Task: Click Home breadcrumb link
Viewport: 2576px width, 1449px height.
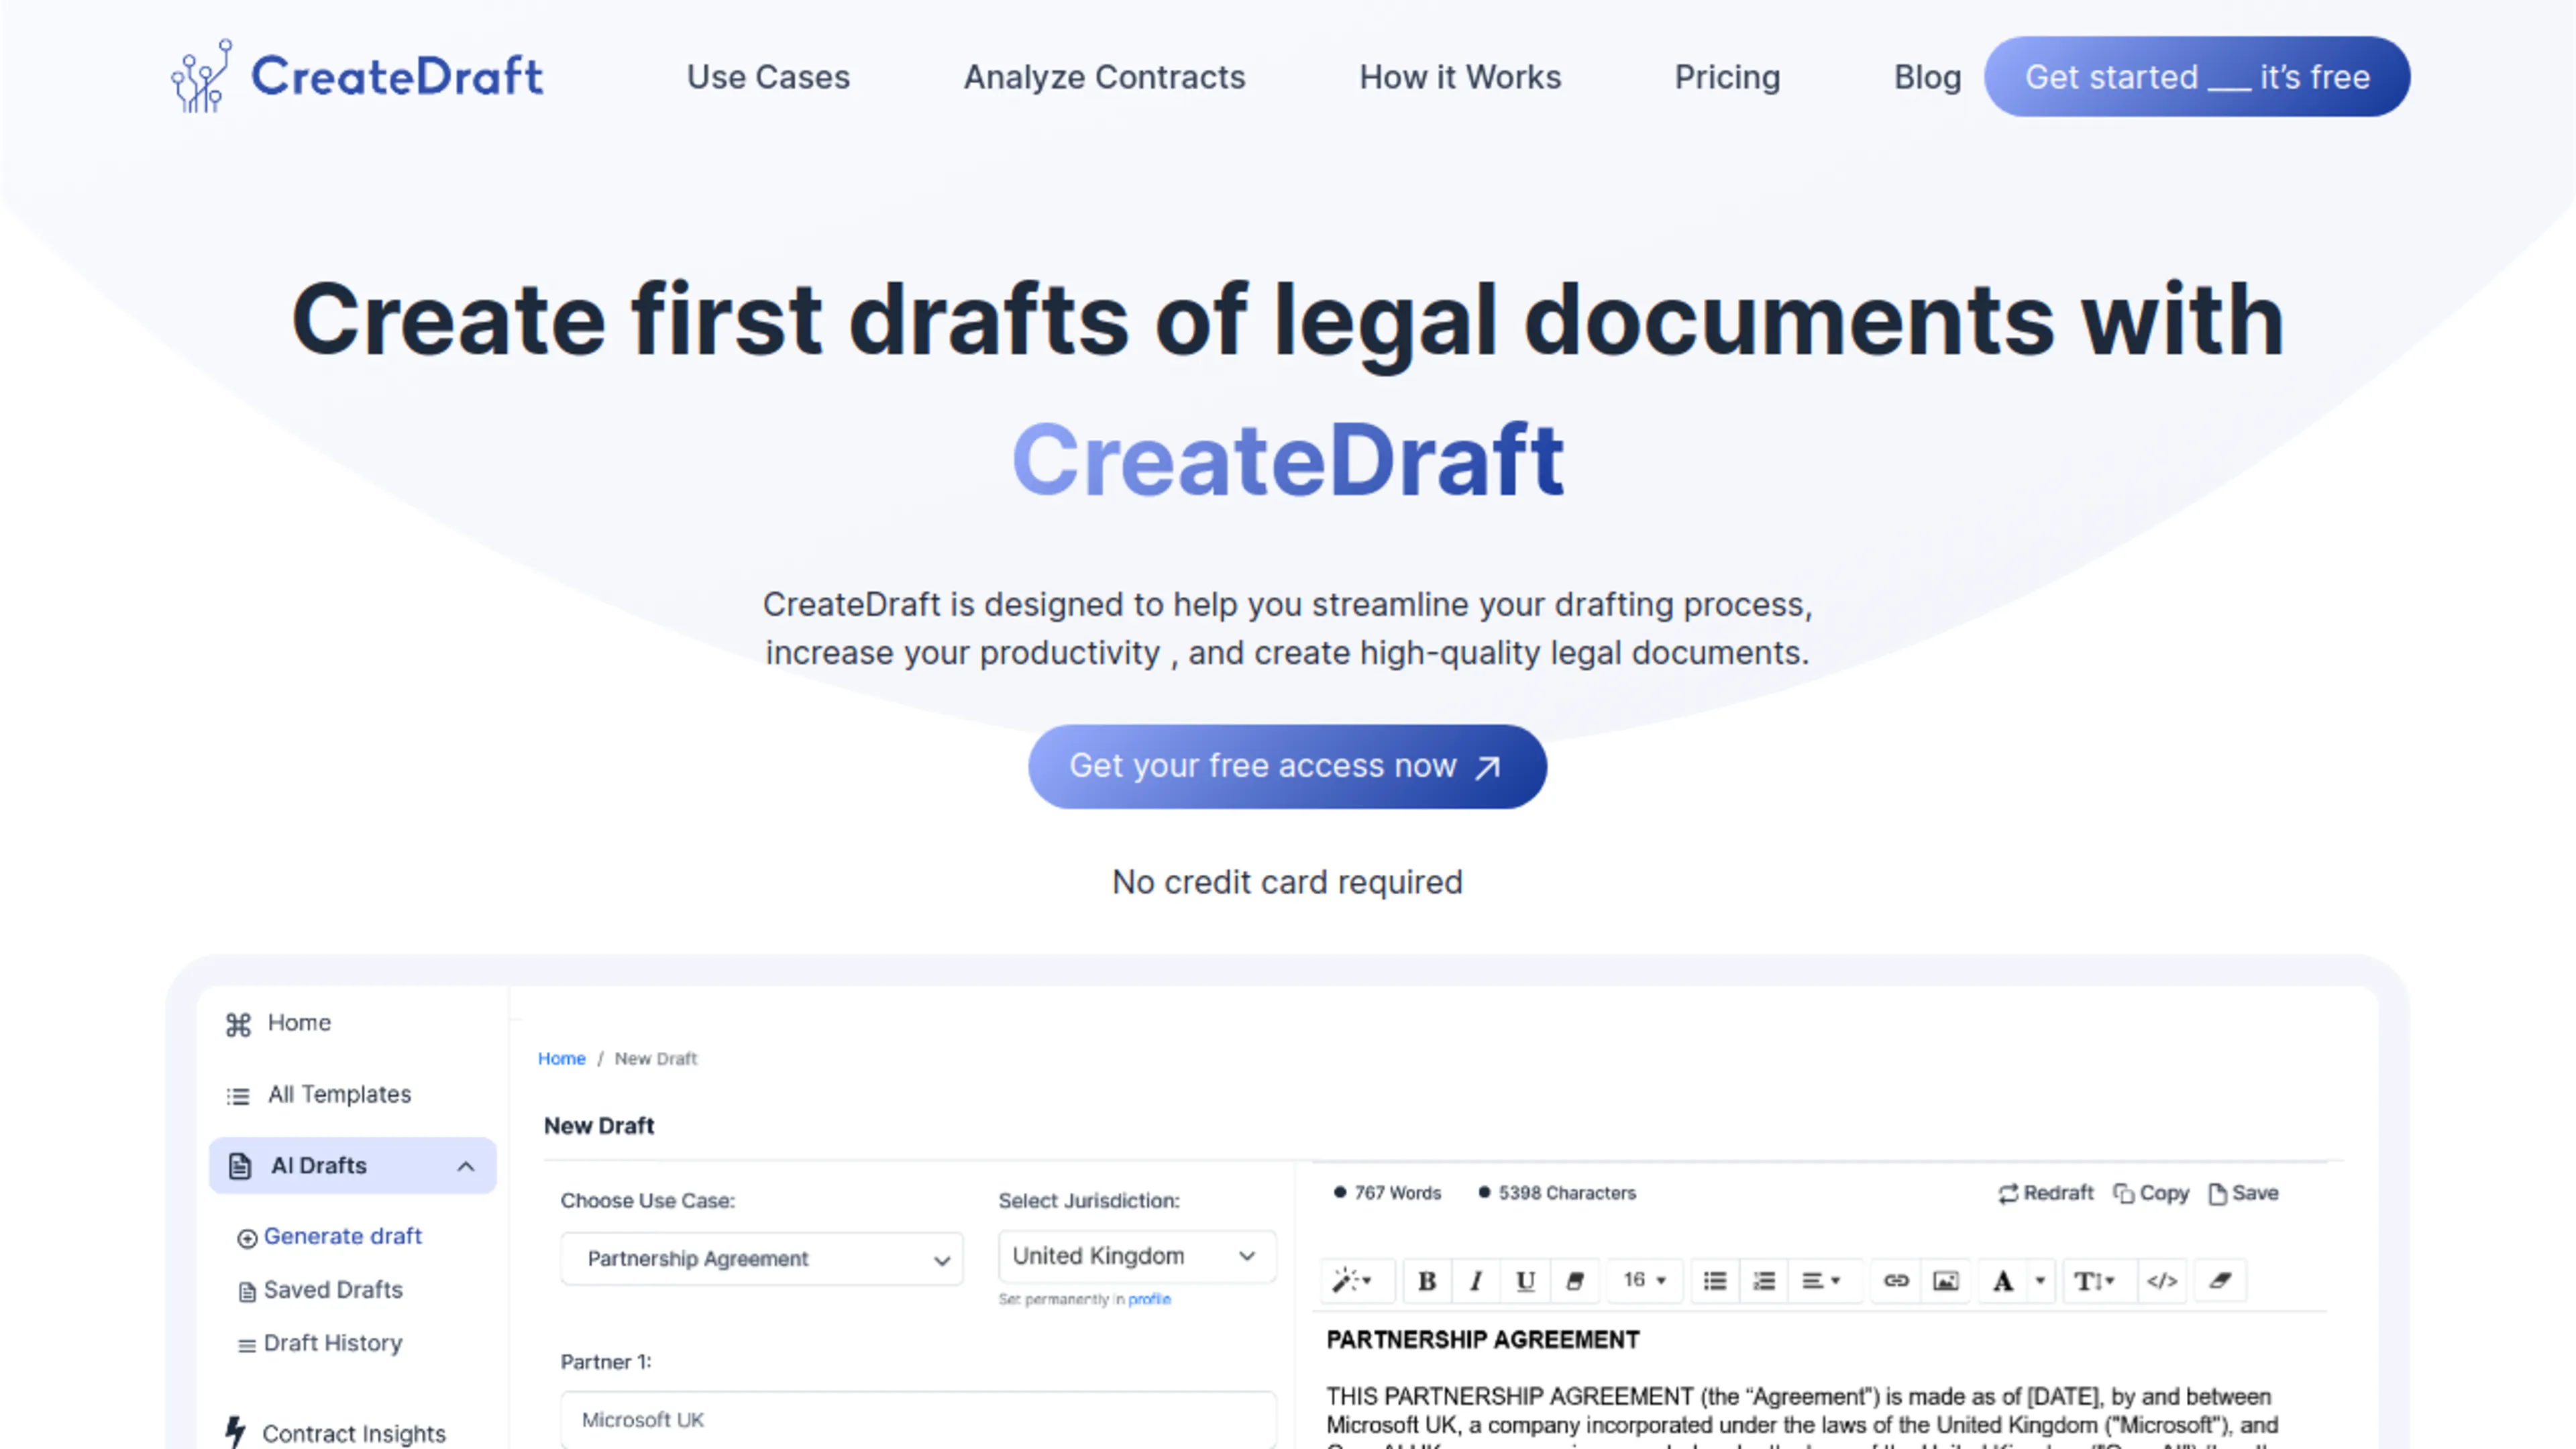Action: pyautogui.click(x=562, y=1058)
